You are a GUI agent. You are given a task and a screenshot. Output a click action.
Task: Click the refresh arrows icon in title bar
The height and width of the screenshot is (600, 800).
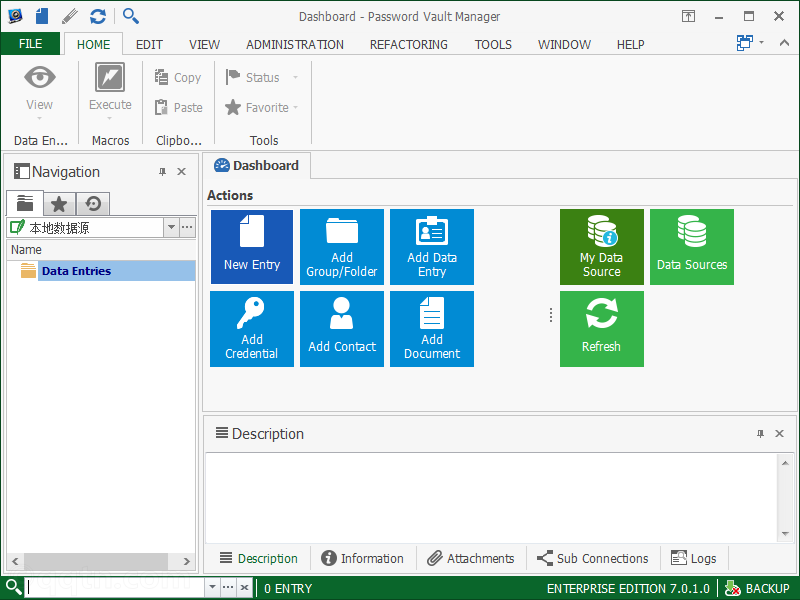97,16
